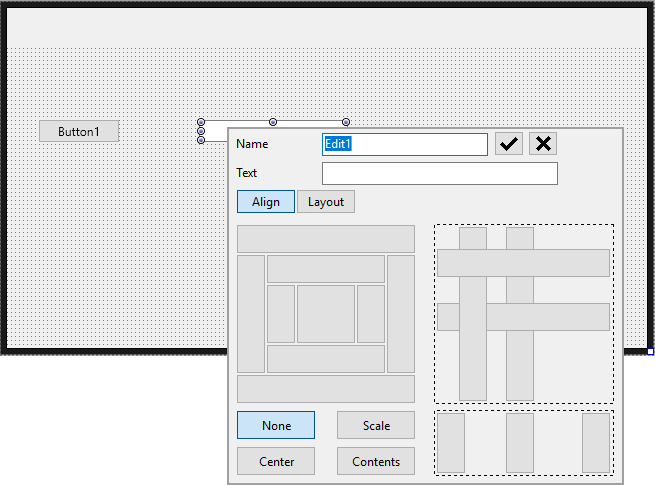Pick the outermost top alignment bar
Screen dimensions: 655x485
(x=326, y=239)
